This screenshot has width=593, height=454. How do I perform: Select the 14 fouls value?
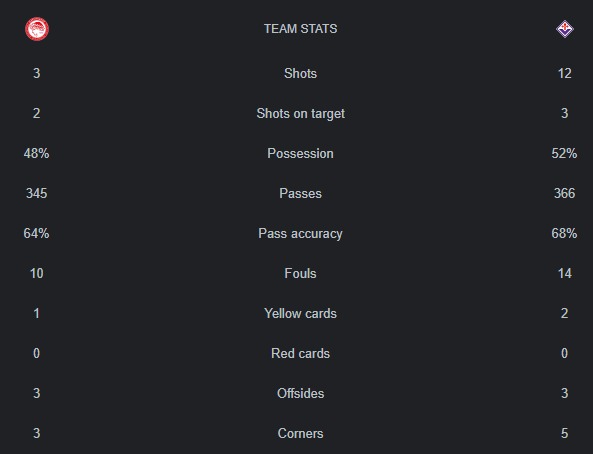tap(565, 274)
